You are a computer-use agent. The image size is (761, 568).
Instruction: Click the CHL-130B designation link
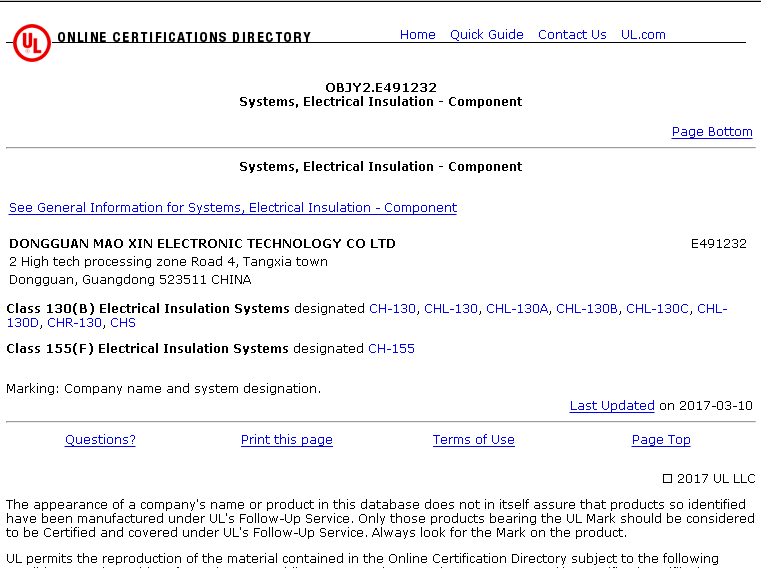587,309
